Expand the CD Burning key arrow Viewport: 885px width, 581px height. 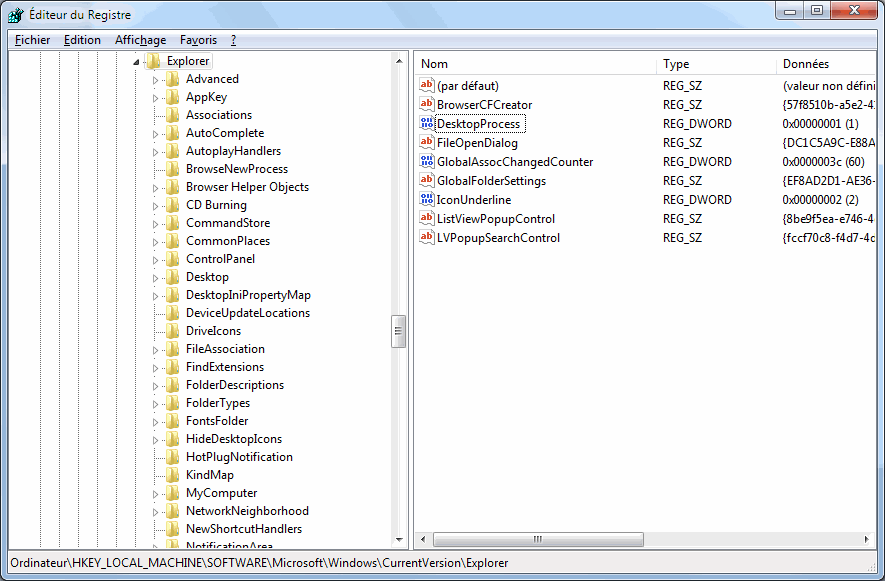click(155, 206)
